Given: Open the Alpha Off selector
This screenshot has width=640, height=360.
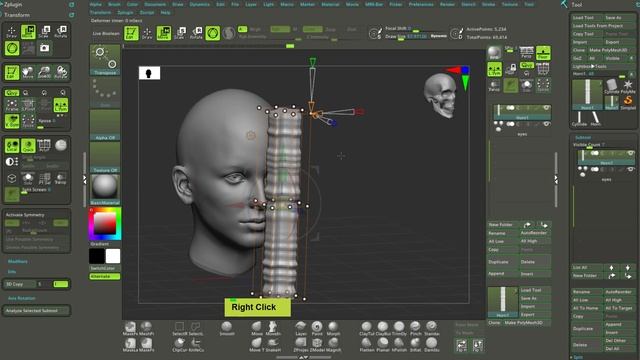Looking at the screenshot, I should [105, 125].
